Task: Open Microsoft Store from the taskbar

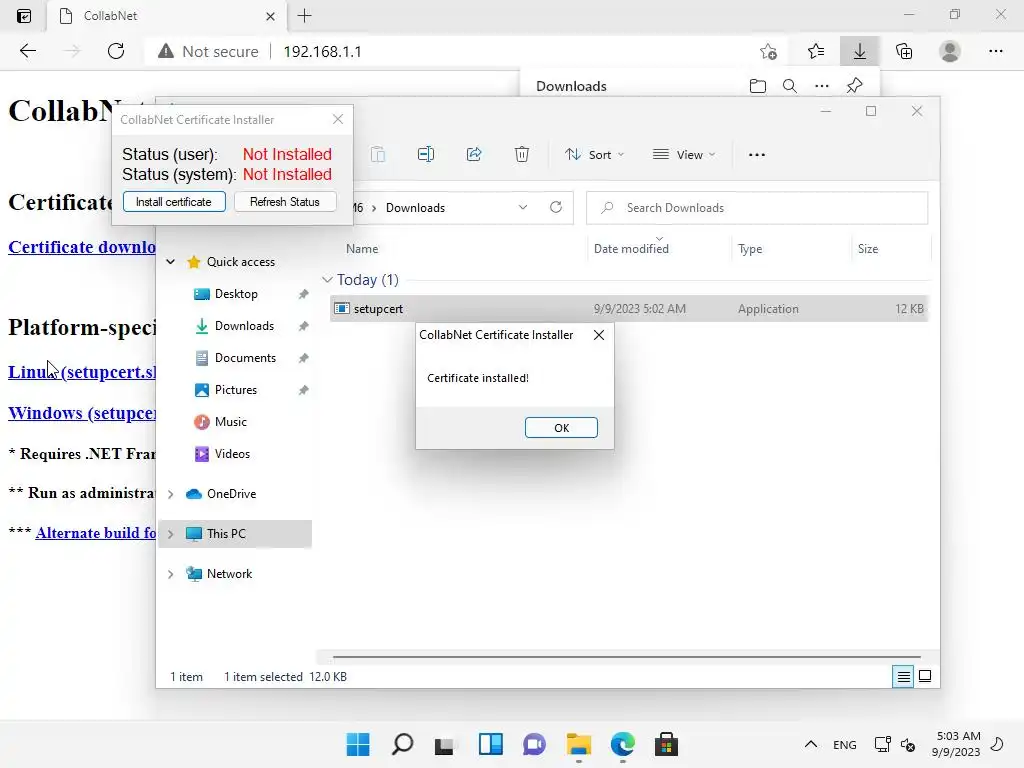Action: [666, 744]
